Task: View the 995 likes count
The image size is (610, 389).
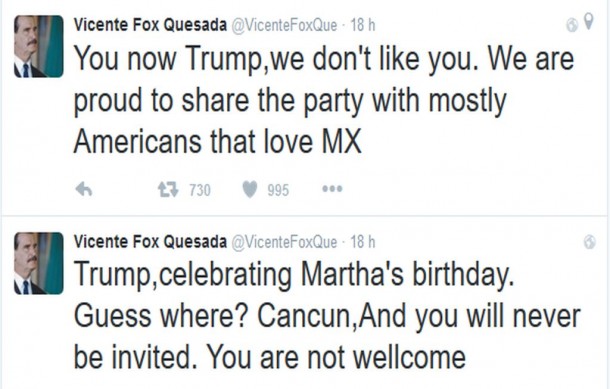Action: (278, 190)
